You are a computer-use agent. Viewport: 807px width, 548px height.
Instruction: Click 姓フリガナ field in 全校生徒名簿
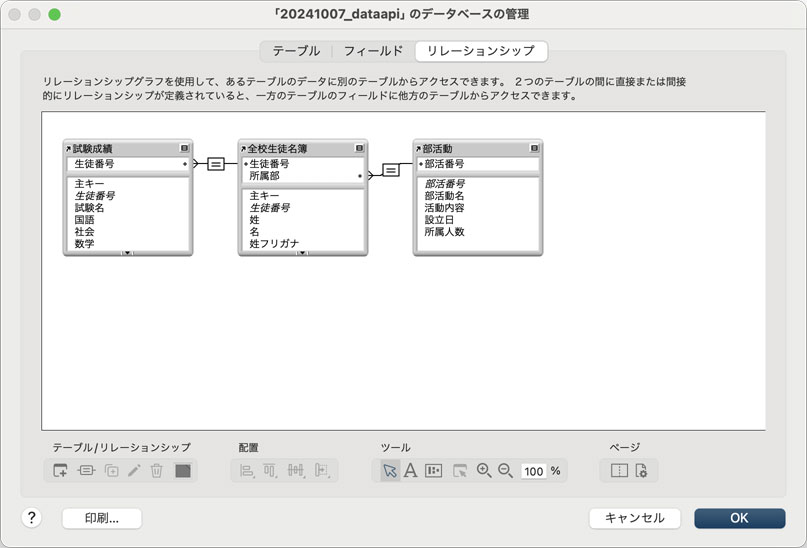(274, 243)
